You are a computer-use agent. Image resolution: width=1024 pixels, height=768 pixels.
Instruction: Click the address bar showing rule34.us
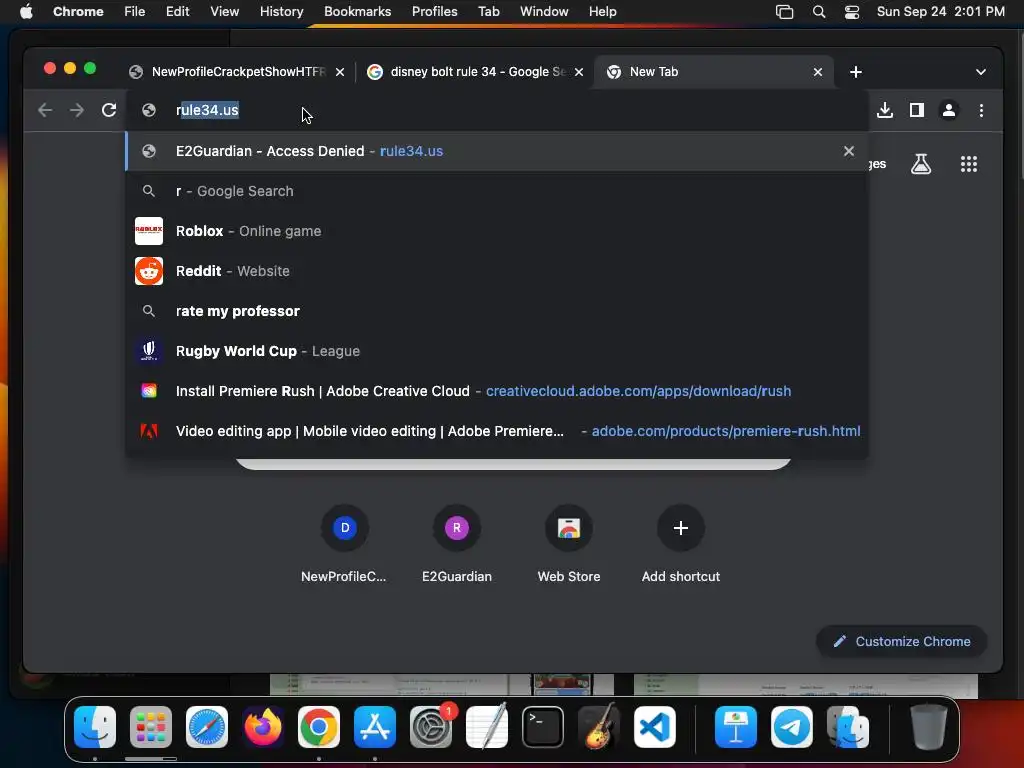(x=496, y=110)
